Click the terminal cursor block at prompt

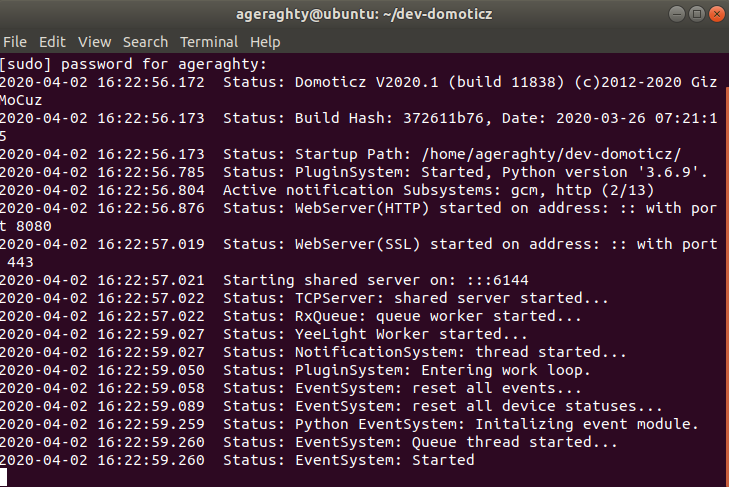point(4,478)
